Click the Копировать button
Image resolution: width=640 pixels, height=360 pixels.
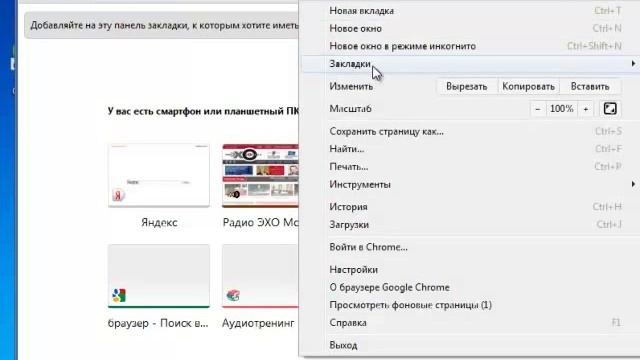(528, 87)
